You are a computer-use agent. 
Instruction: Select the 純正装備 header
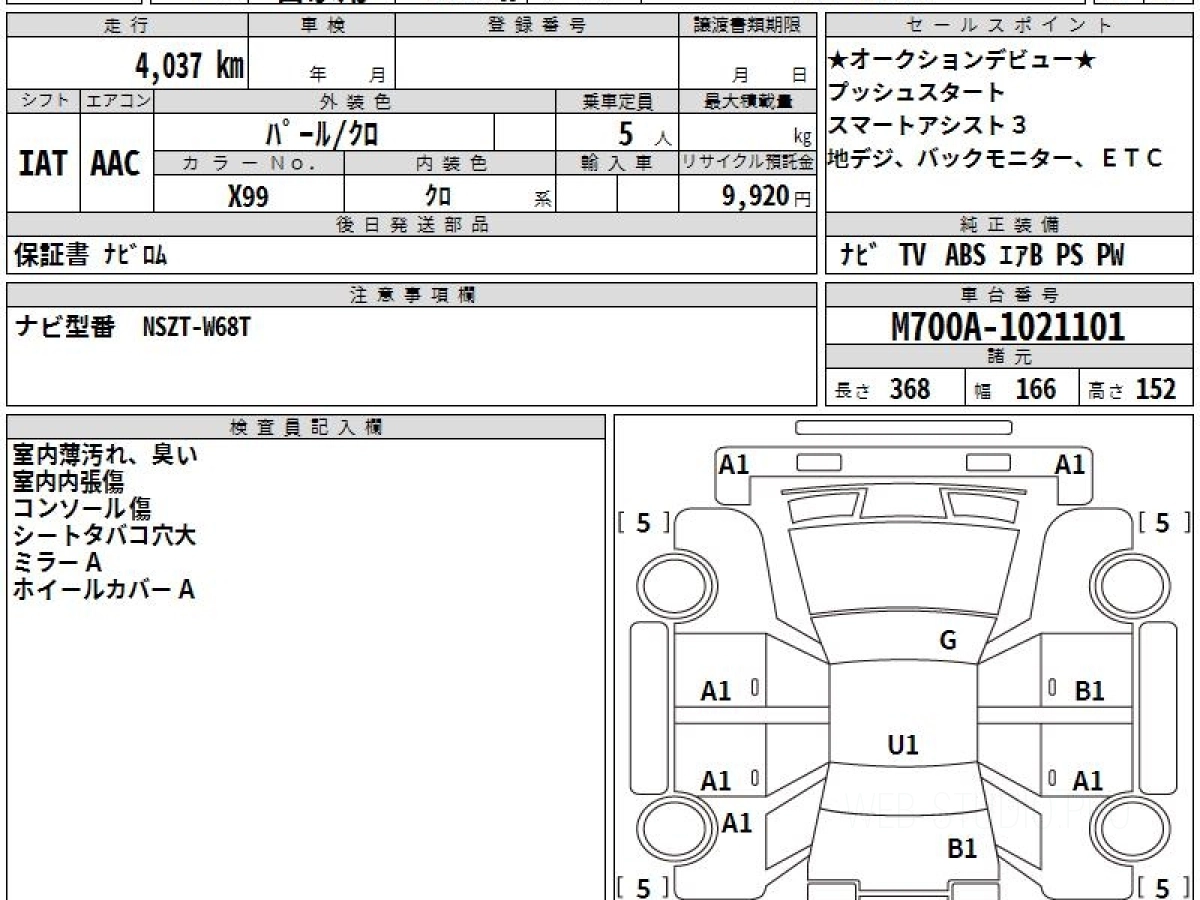point(1010,225)
